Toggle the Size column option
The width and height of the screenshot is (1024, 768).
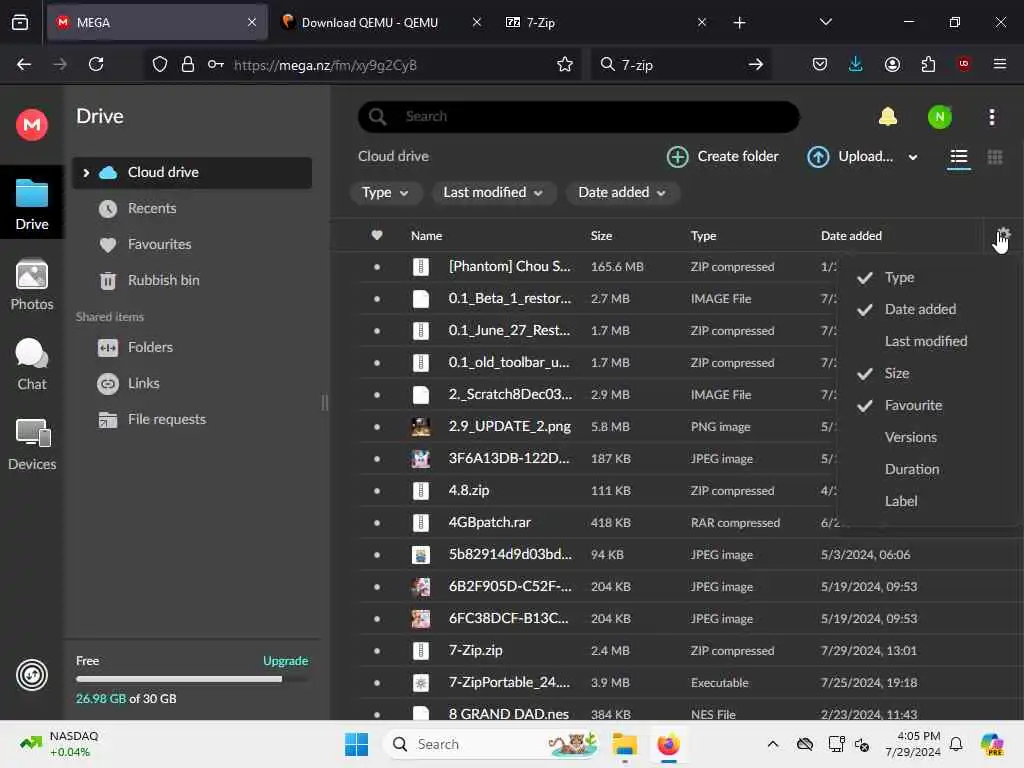click(x=897, y=374)
